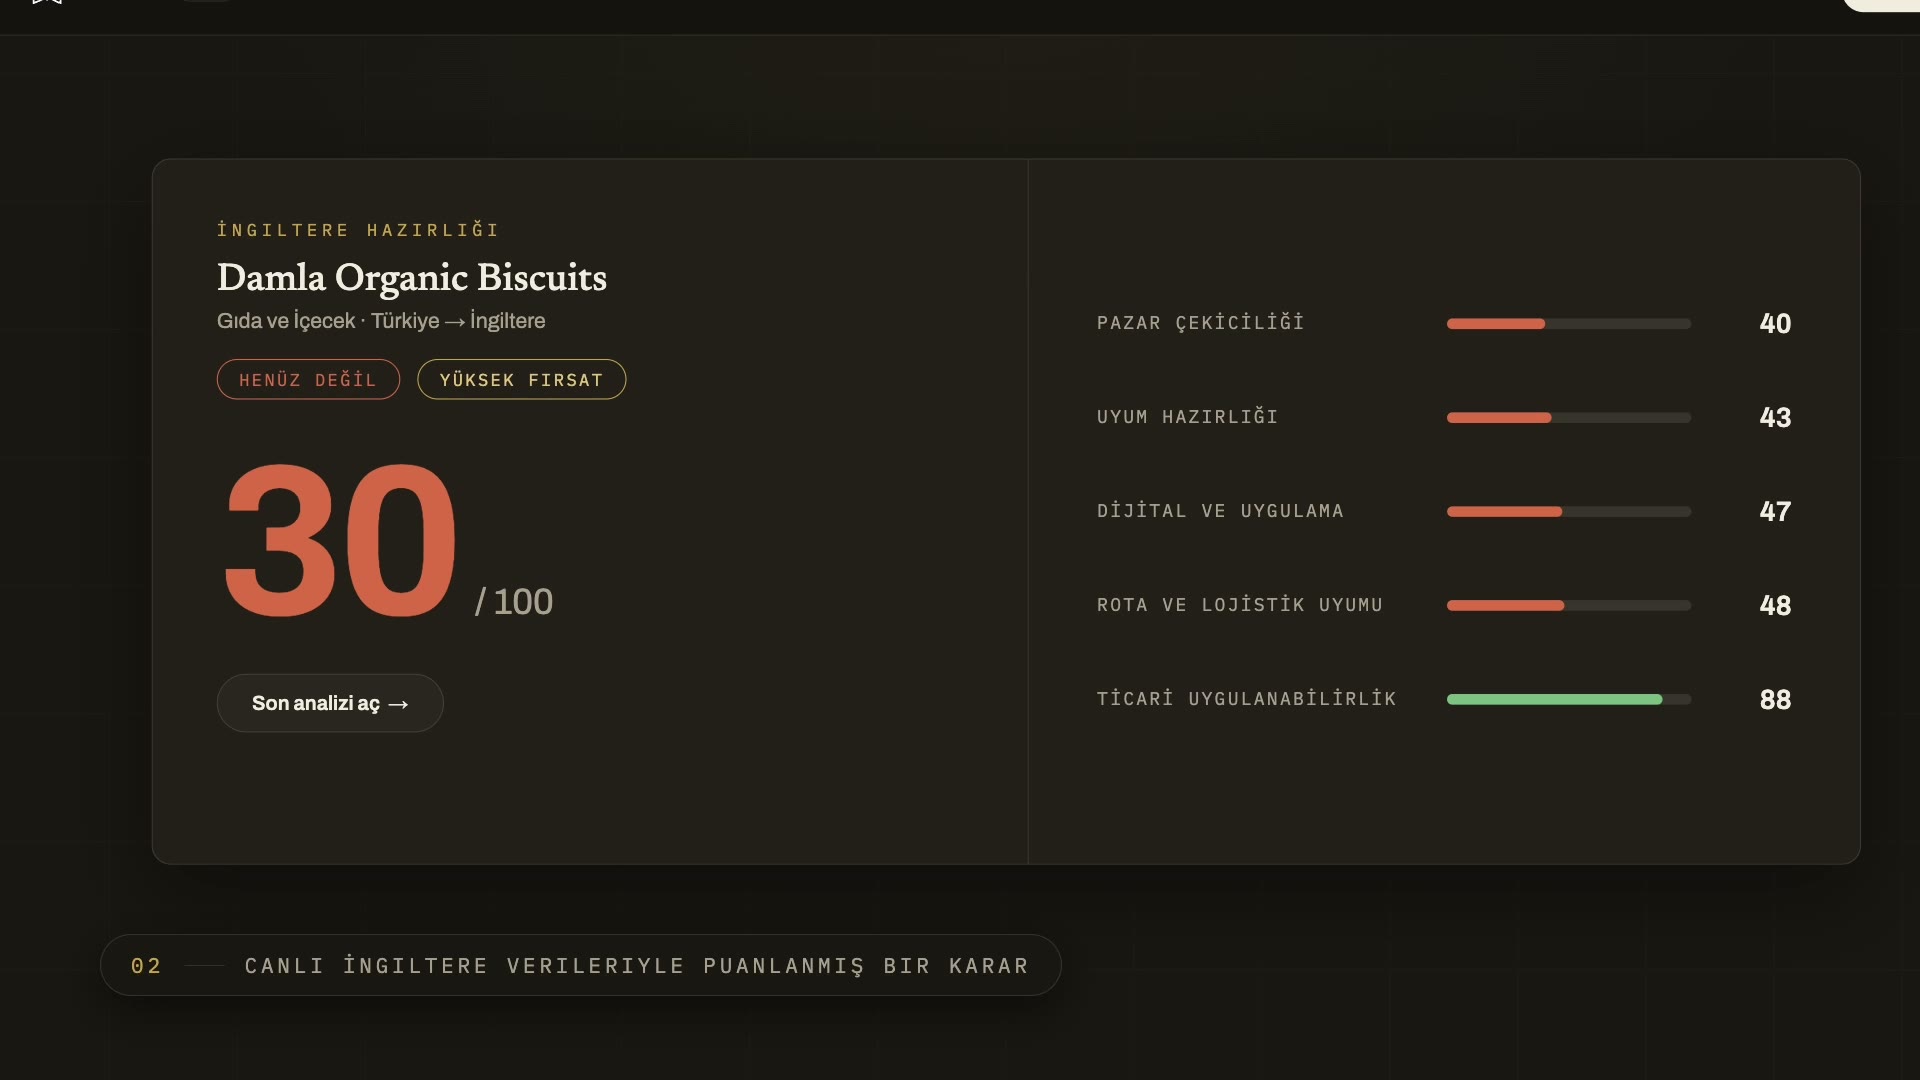Click the Rota ve Lojistik Uyumu progress bar
The width and height of the screenshot is (1920, 1080).
point(1569,606)
